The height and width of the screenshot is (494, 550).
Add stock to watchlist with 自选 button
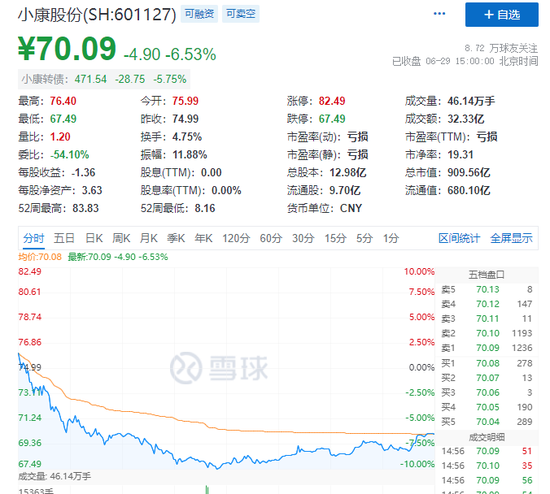pos(502,15)
